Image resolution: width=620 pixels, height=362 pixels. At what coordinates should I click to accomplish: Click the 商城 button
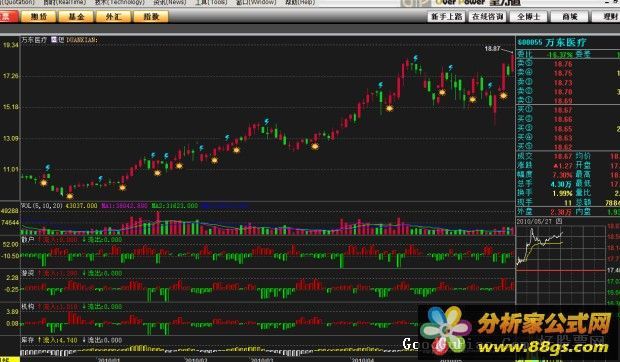tap(570, 17)
